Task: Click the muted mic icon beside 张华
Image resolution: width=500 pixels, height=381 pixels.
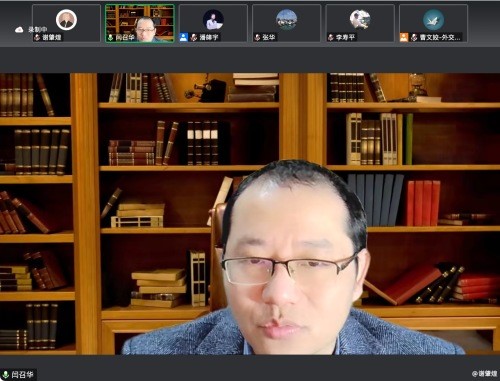Action: [x=257, y=37]
